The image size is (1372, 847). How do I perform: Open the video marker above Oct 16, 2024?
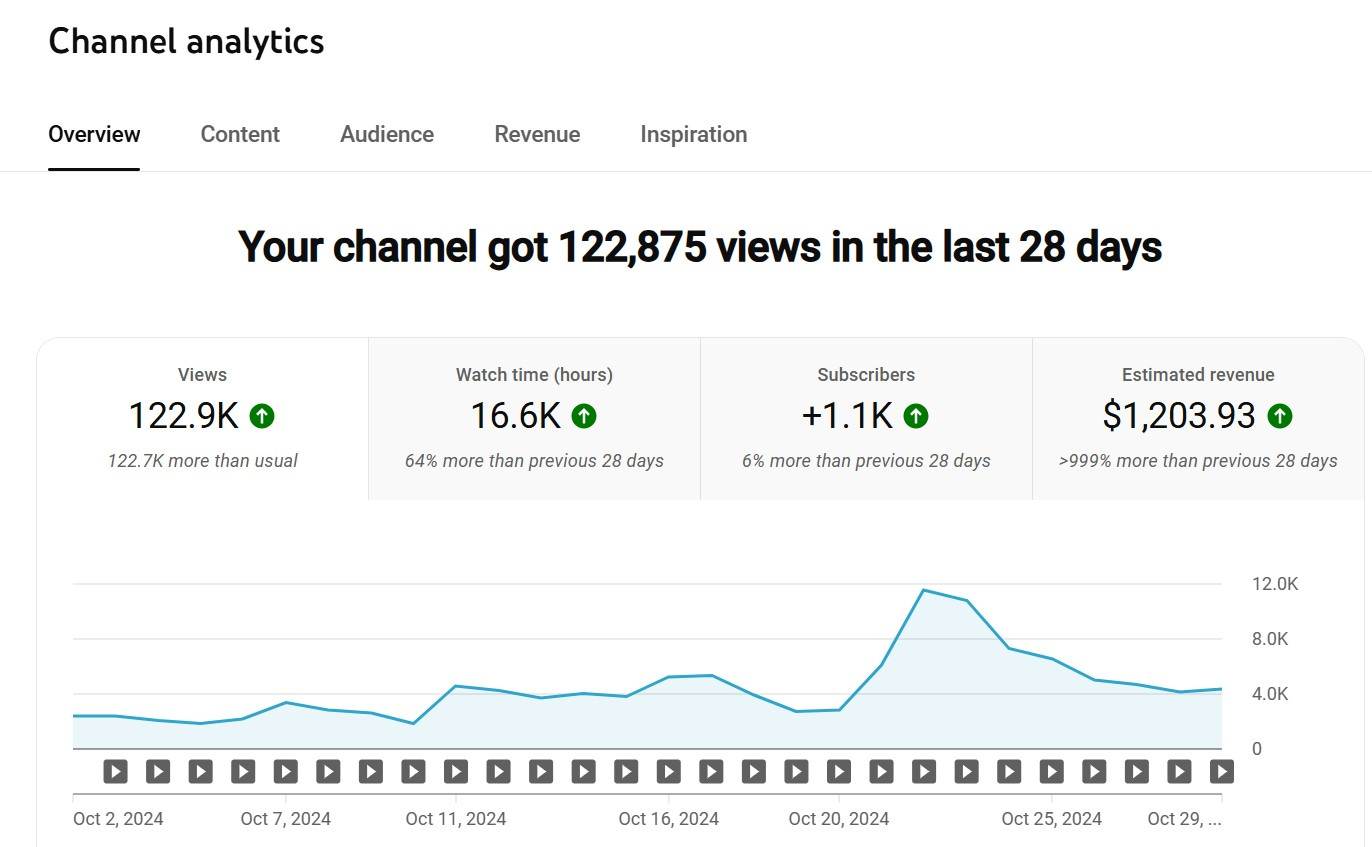(x=669, y=771)
